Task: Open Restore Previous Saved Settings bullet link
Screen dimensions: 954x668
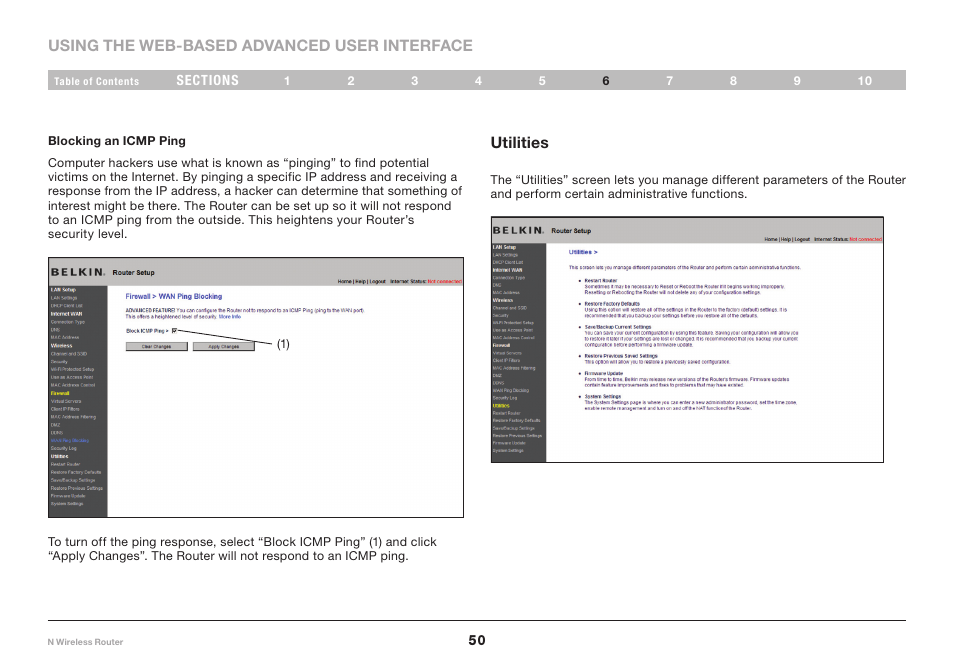Action: click(621, 357)
